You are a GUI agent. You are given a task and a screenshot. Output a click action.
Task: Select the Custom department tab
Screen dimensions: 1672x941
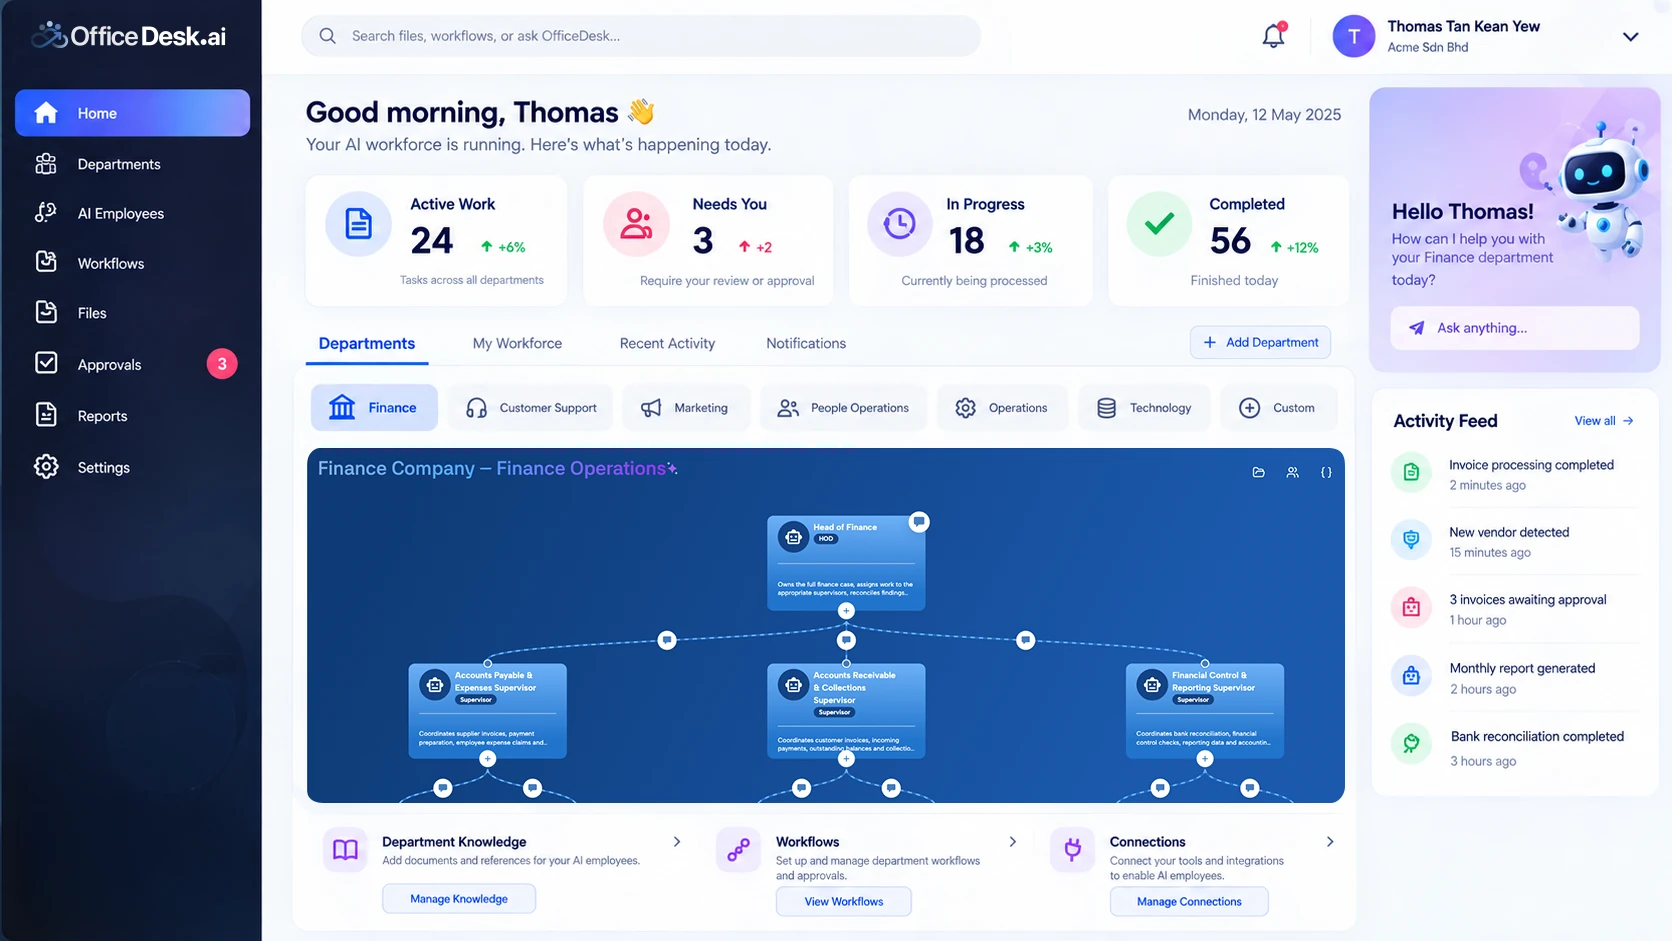pyautogui.click(x=1279, y=408)
